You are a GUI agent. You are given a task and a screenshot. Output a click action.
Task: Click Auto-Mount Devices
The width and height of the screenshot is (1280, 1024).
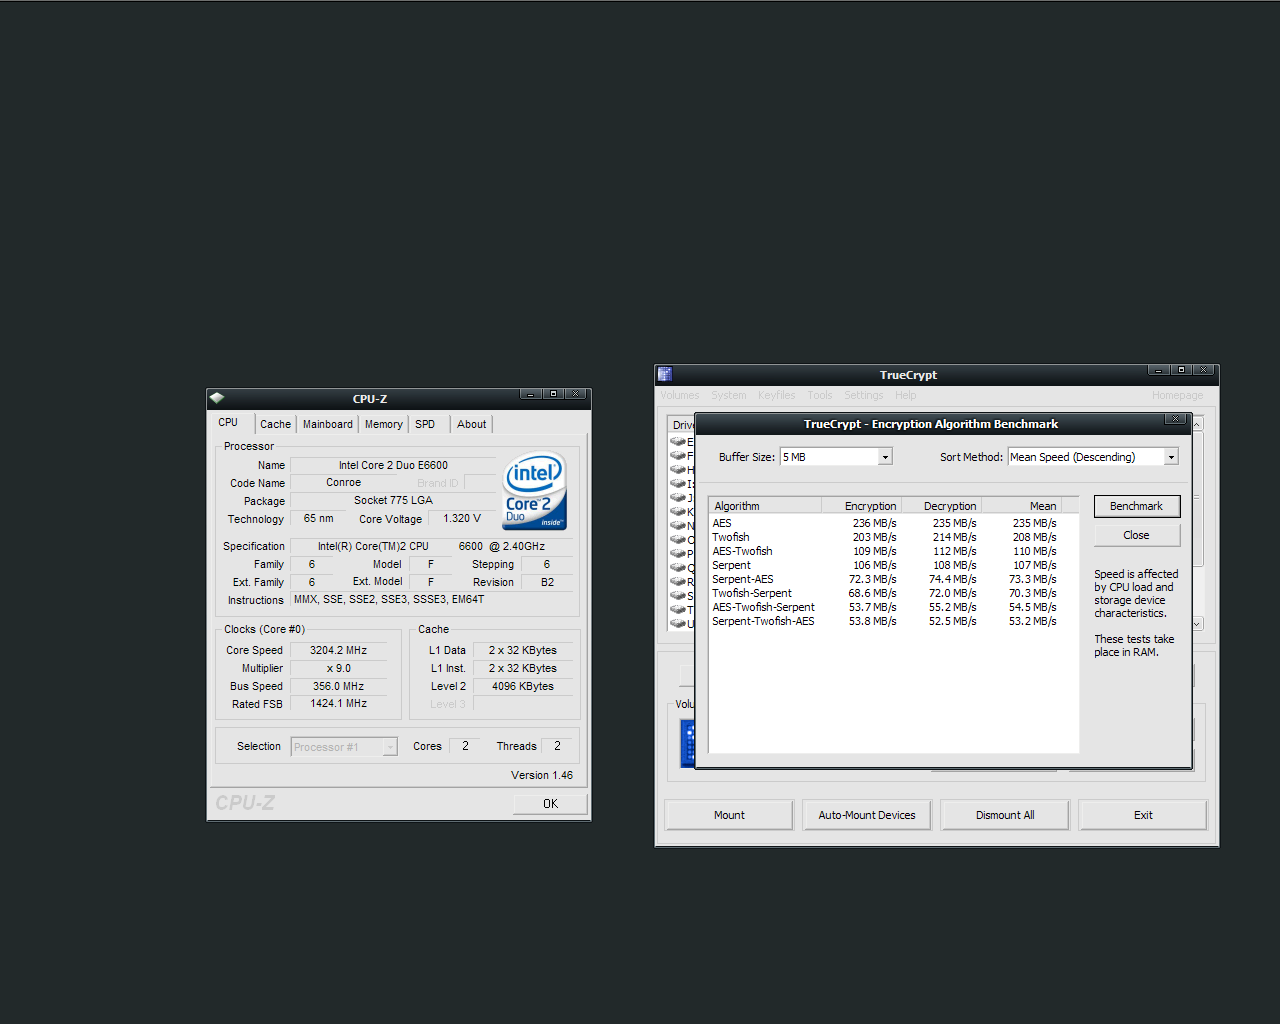(867, 815)
